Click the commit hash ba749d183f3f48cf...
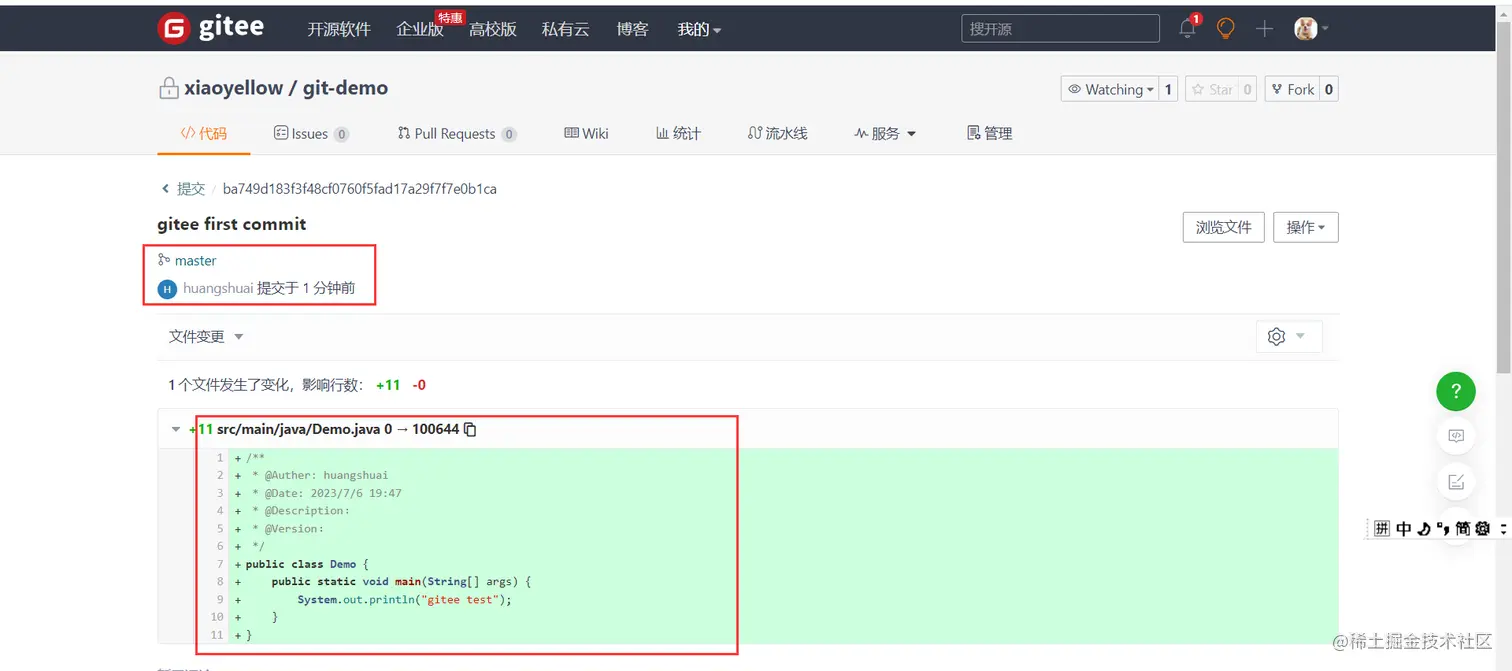Screen dimensions: 1512x671 (x=360, y=188)
